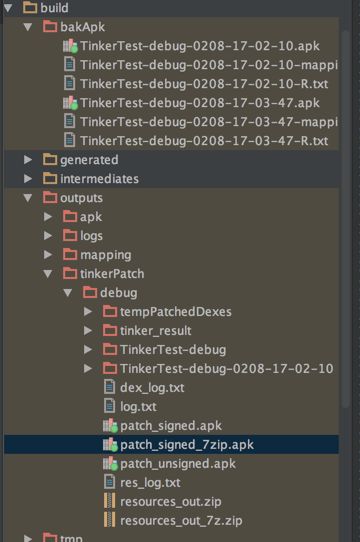
Task: Expand the generated folder
Action: click(28, 160)
